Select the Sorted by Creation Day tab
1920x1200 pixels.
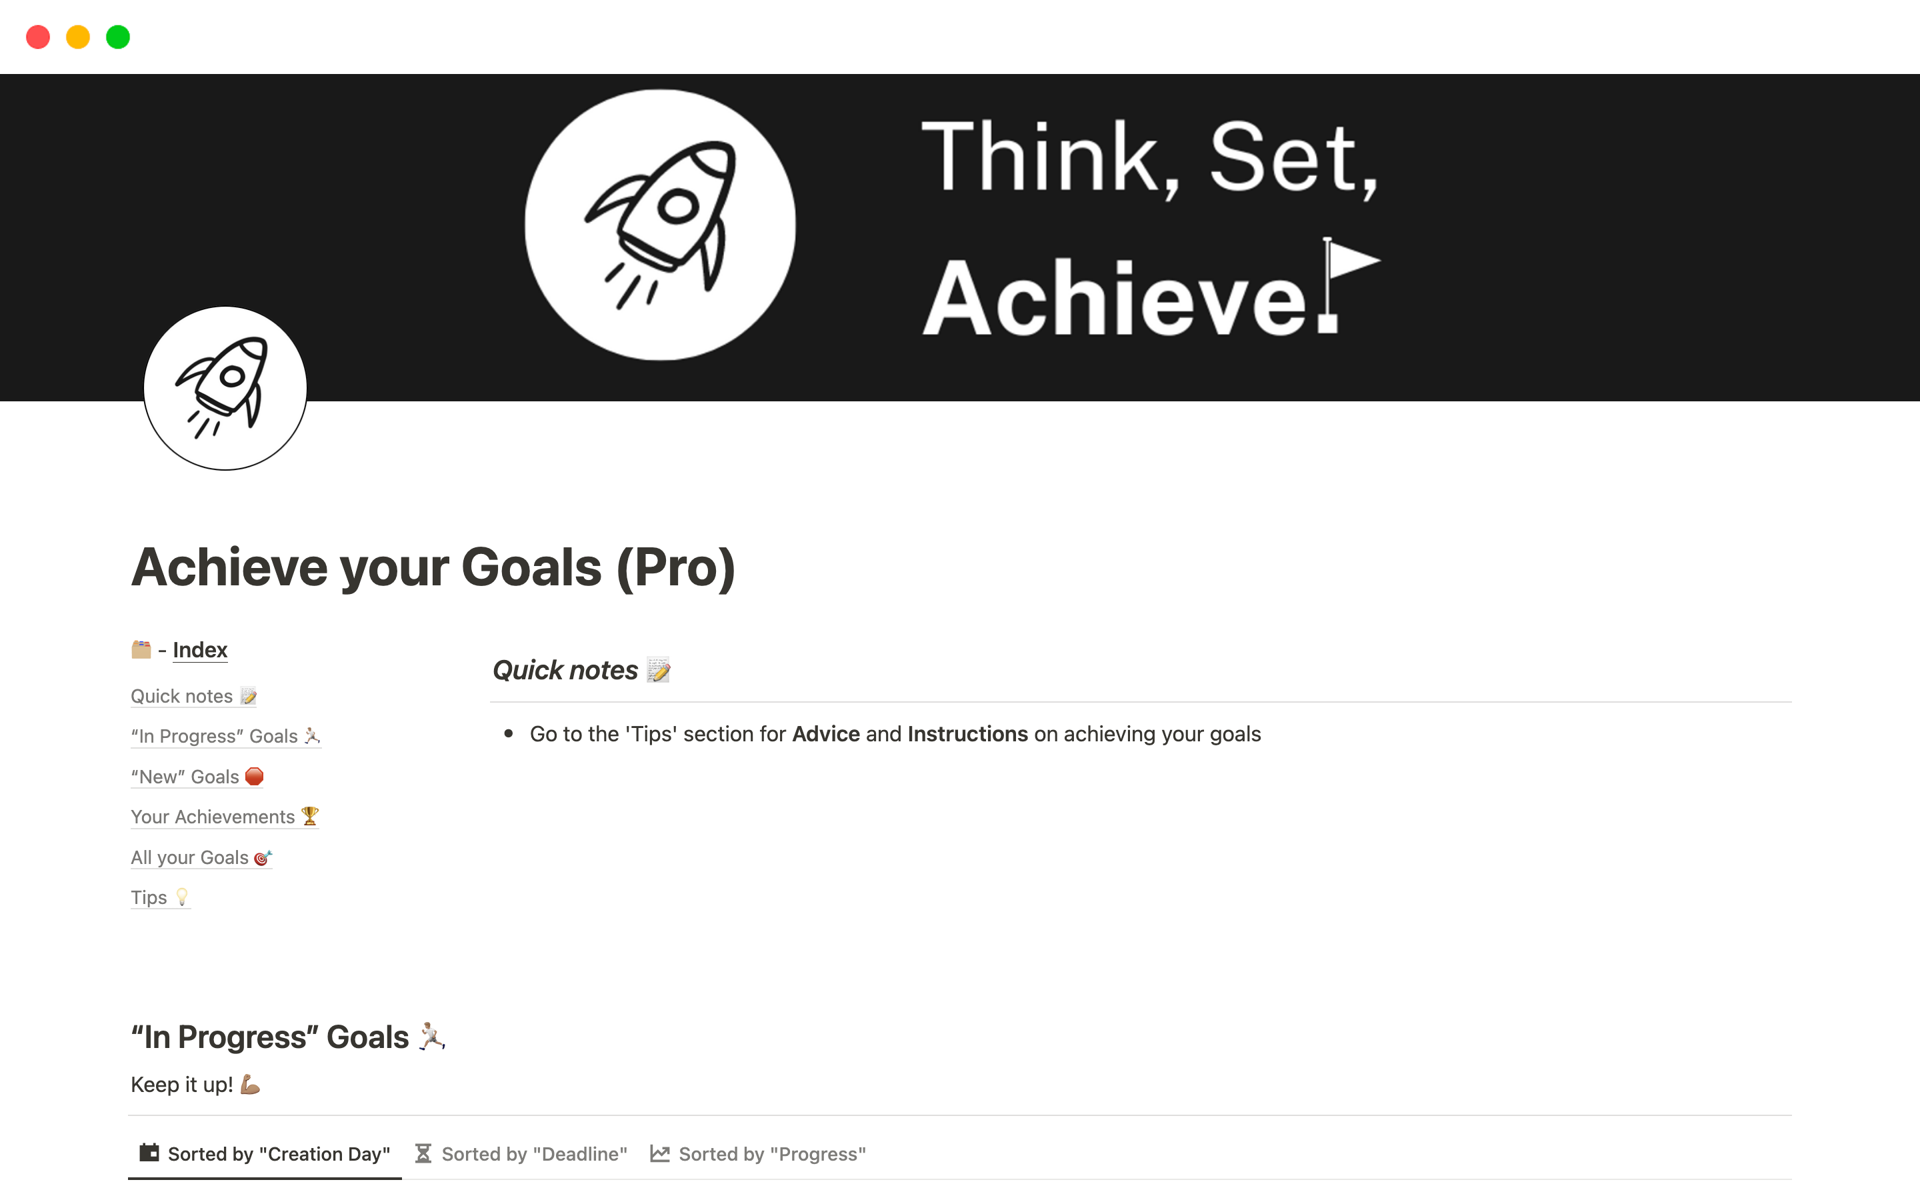(x=263, y=1153)
